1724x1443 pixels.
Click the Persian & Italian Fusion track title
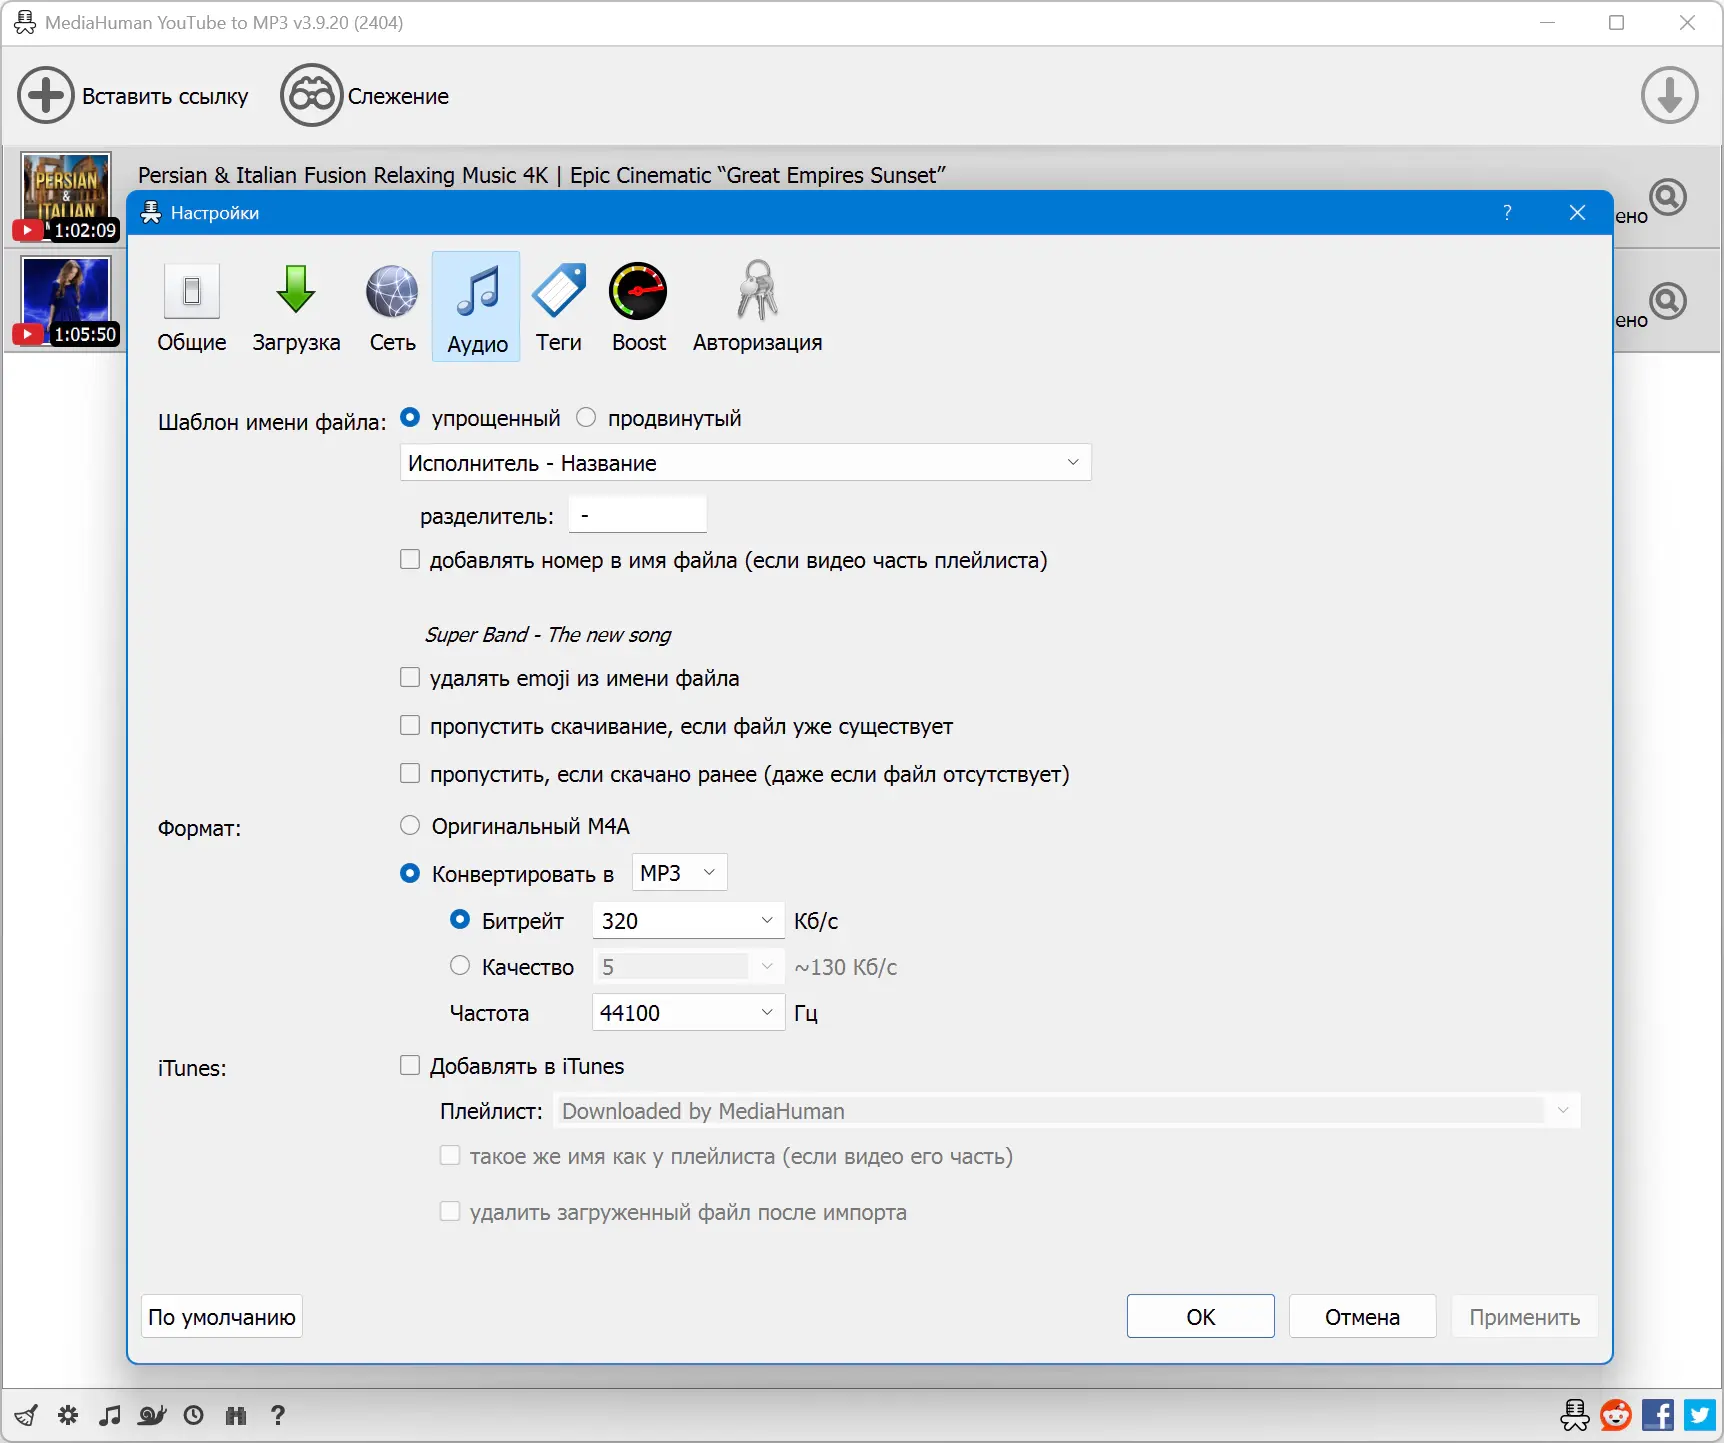[542, 175]
